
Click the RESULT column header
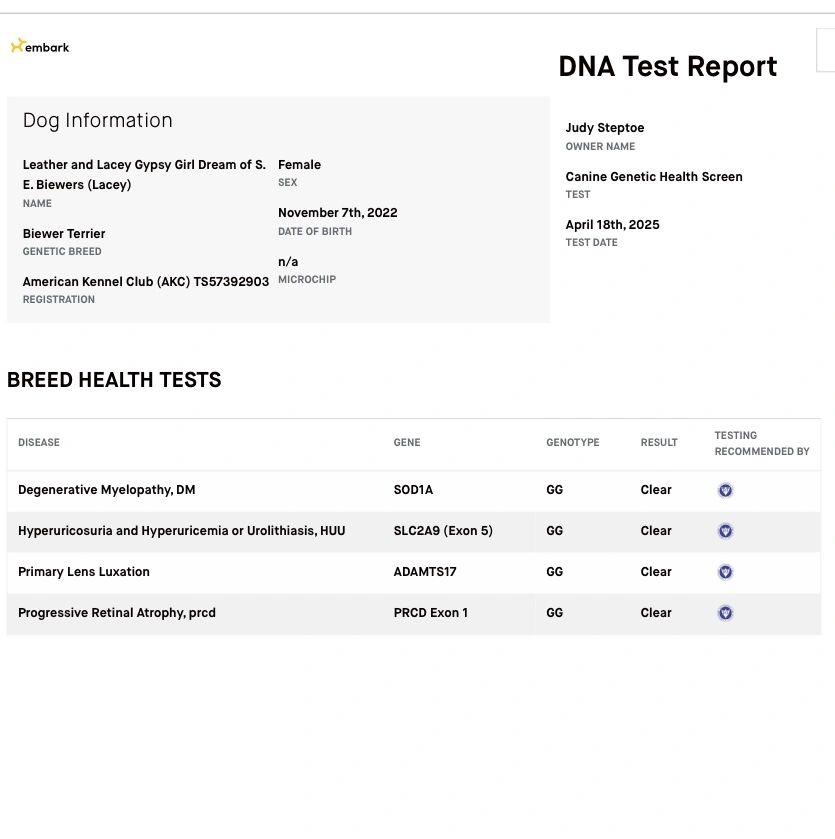[x=659, y=443]
